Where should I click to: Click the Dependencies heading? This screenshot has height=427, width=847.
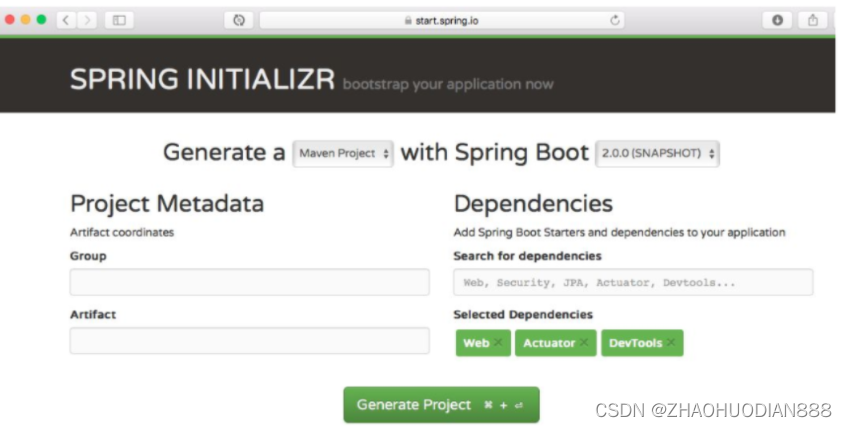[x=533, y=204]
